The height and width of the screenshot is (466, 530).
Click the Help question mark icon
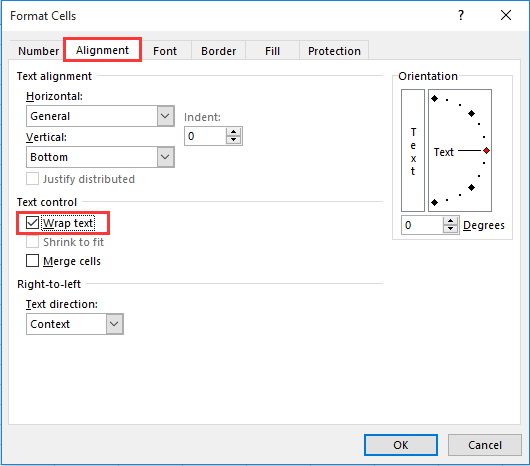tap(461, 15)
